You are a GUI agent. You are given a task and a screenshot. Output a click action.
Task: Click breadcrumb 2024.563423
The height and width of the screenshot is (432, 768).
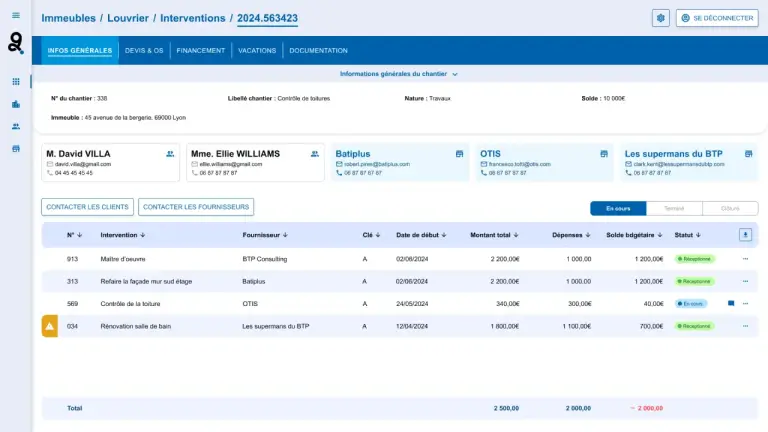(x=267, y=18)
